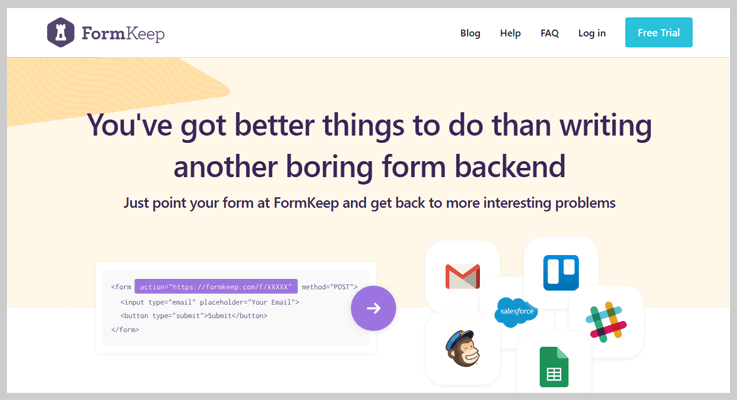Screen dimensions: 737x400
Task: Click the Salesforce cloud icon
Action: [x=516, y=312]
